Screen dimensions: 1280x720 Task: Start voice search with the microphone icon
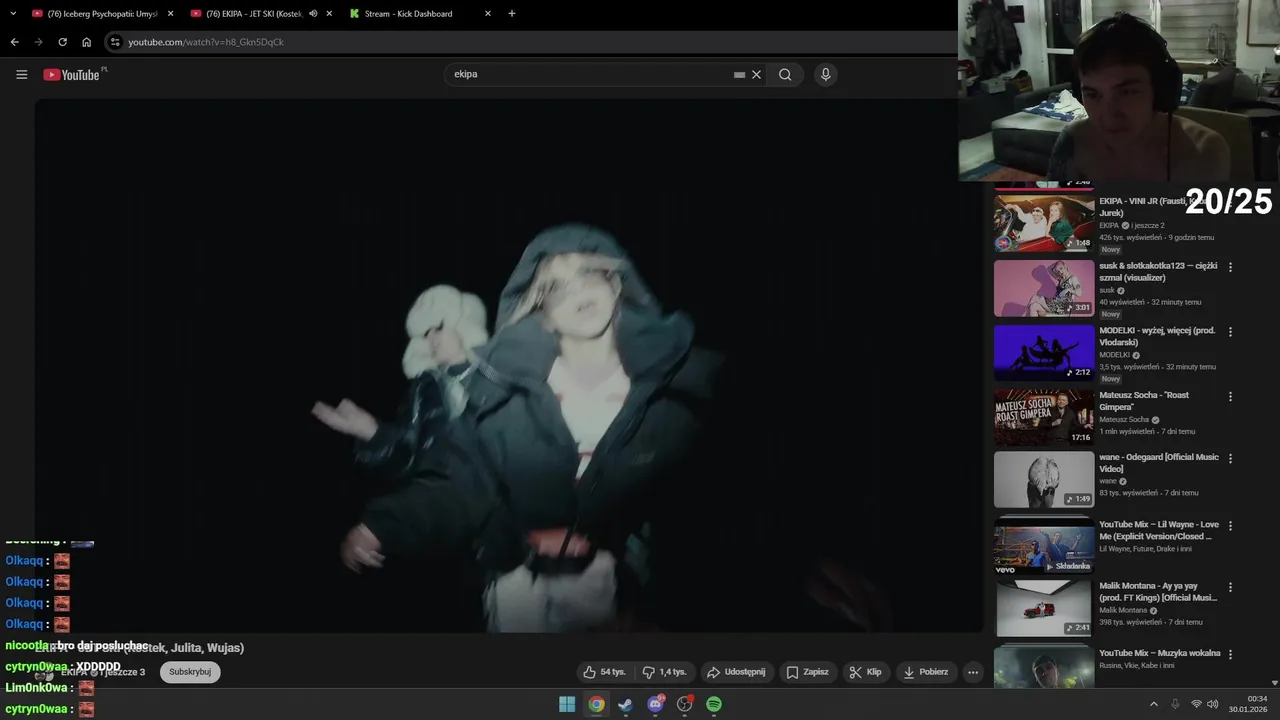tap(825, 74)
